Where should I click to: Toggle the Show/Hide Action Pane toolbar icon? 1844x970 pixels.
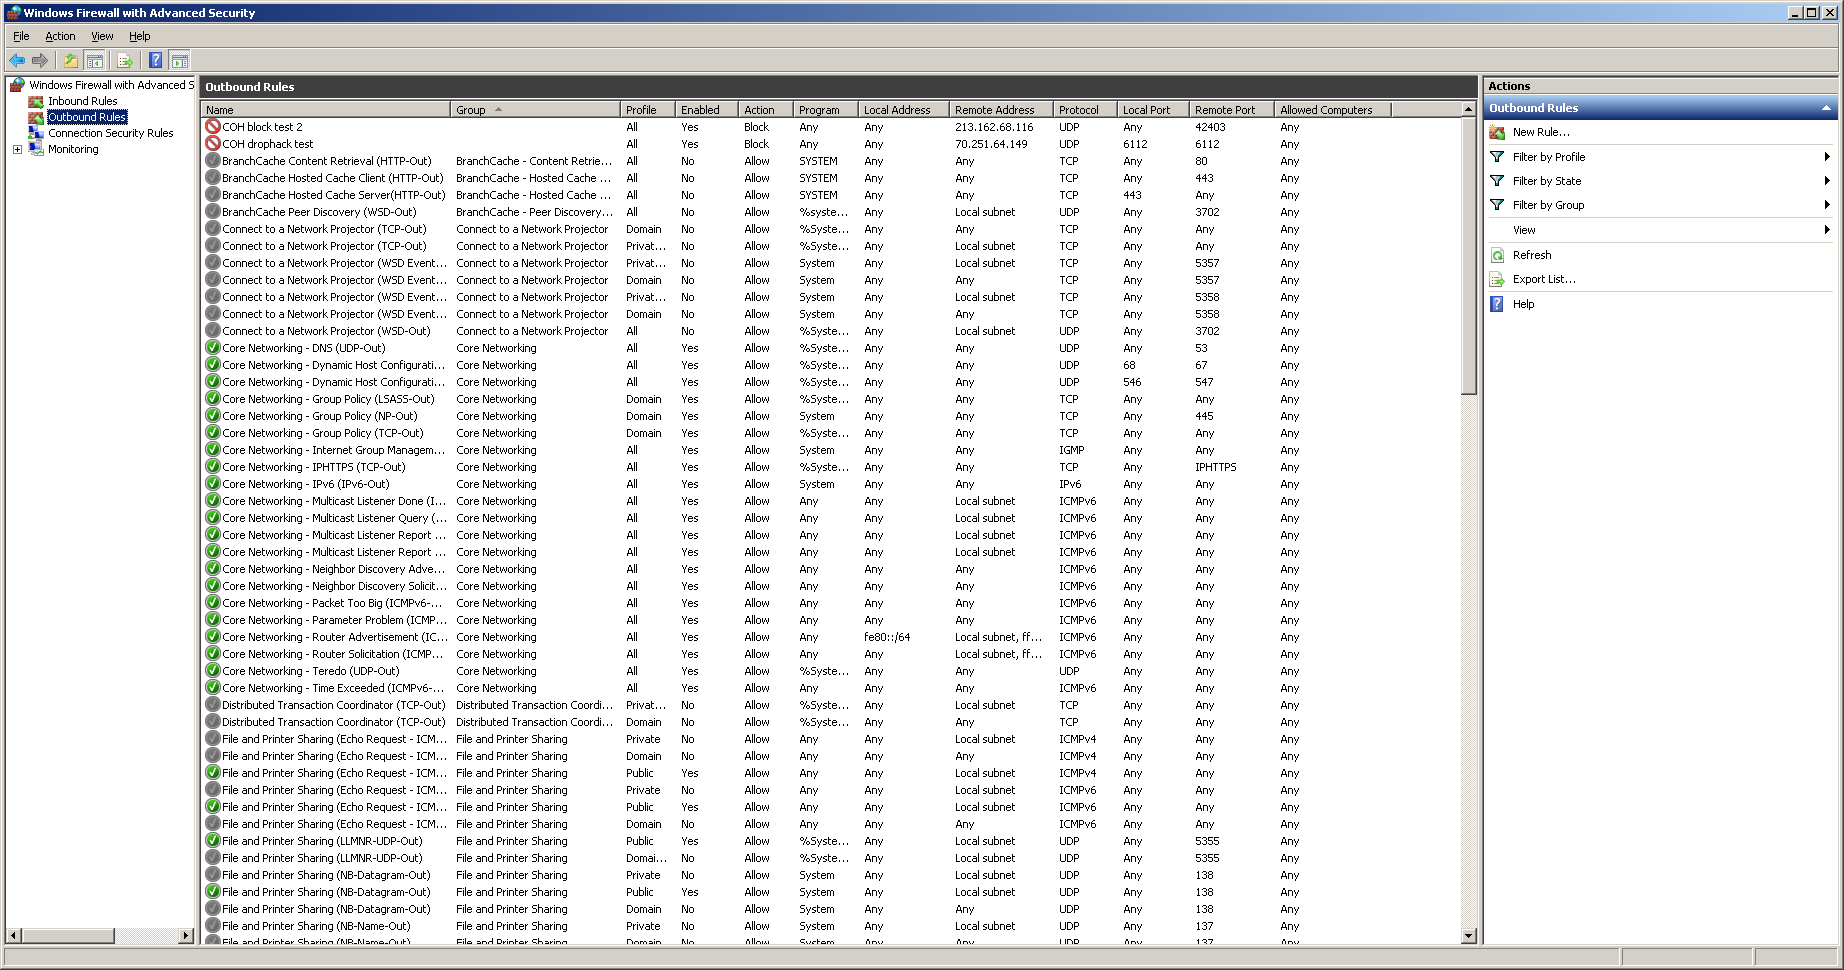click(x=180, y=61)
